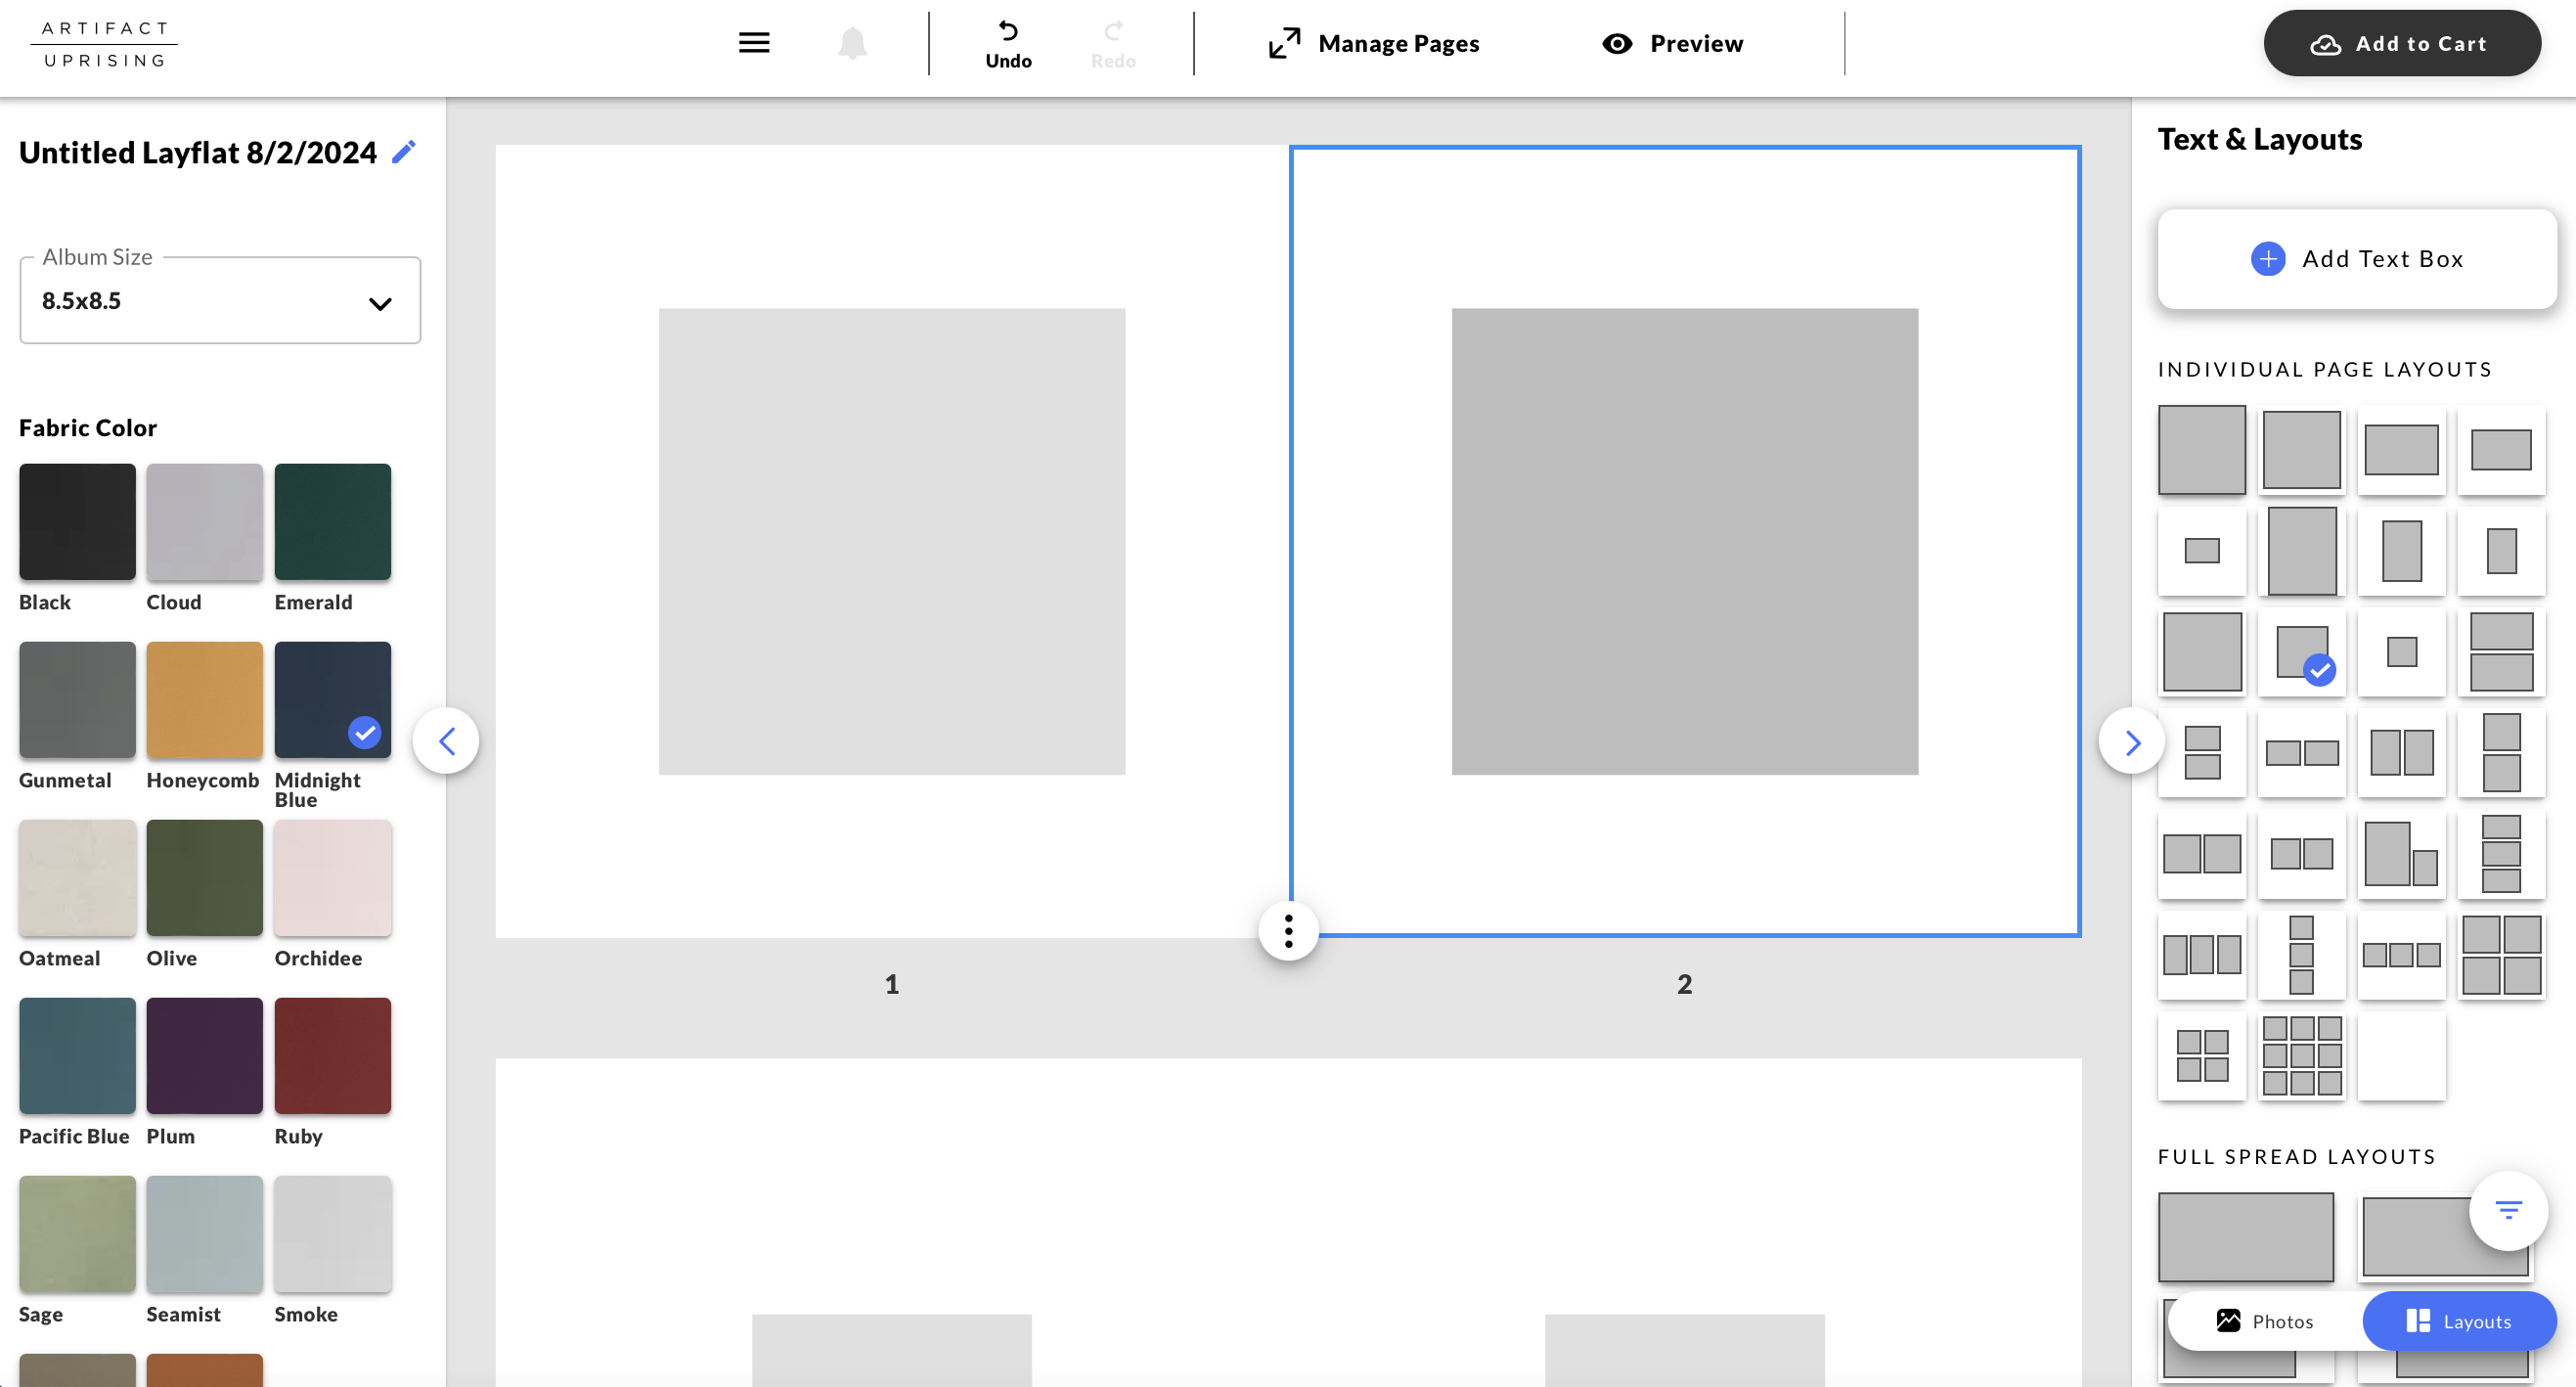Choose Ruby fabric color
This screenshot has width=2576, height=1387.
333,1055
